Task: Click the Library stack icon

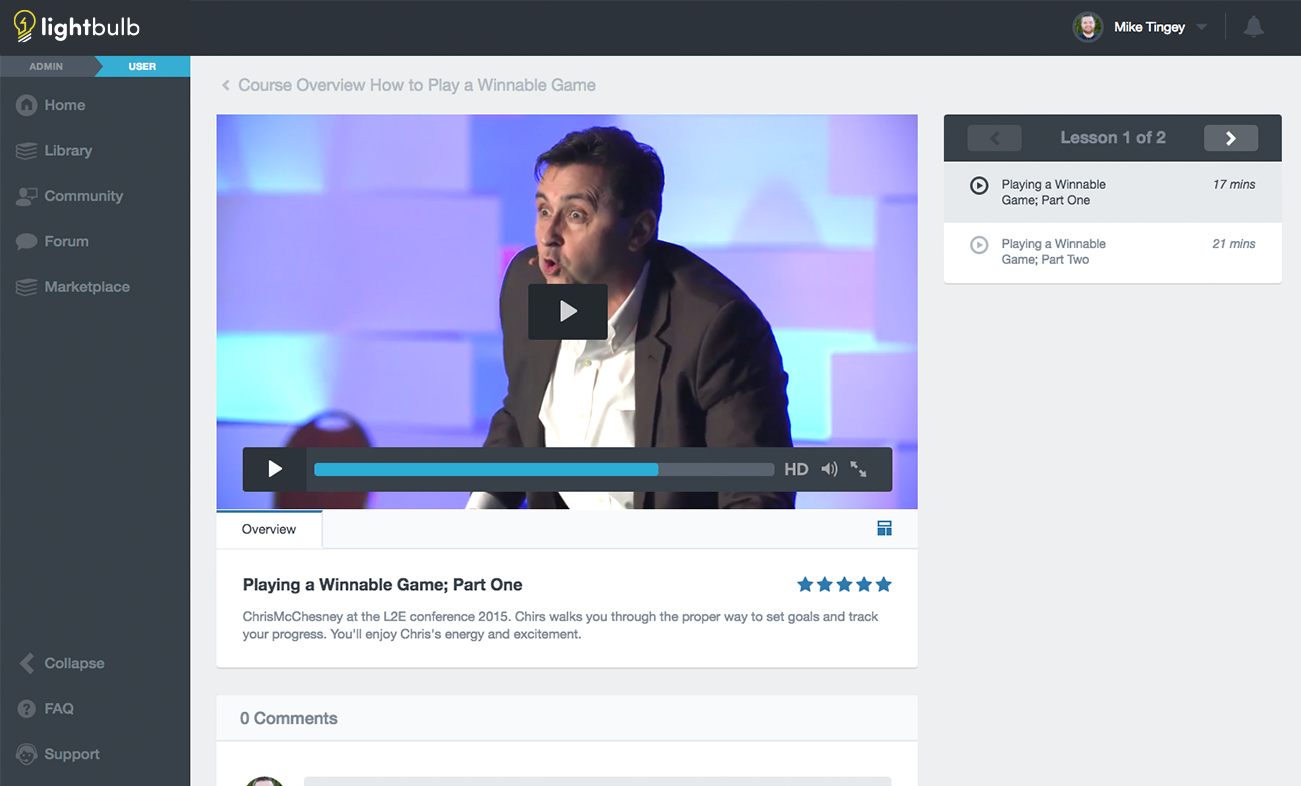Action: (27, 150)
